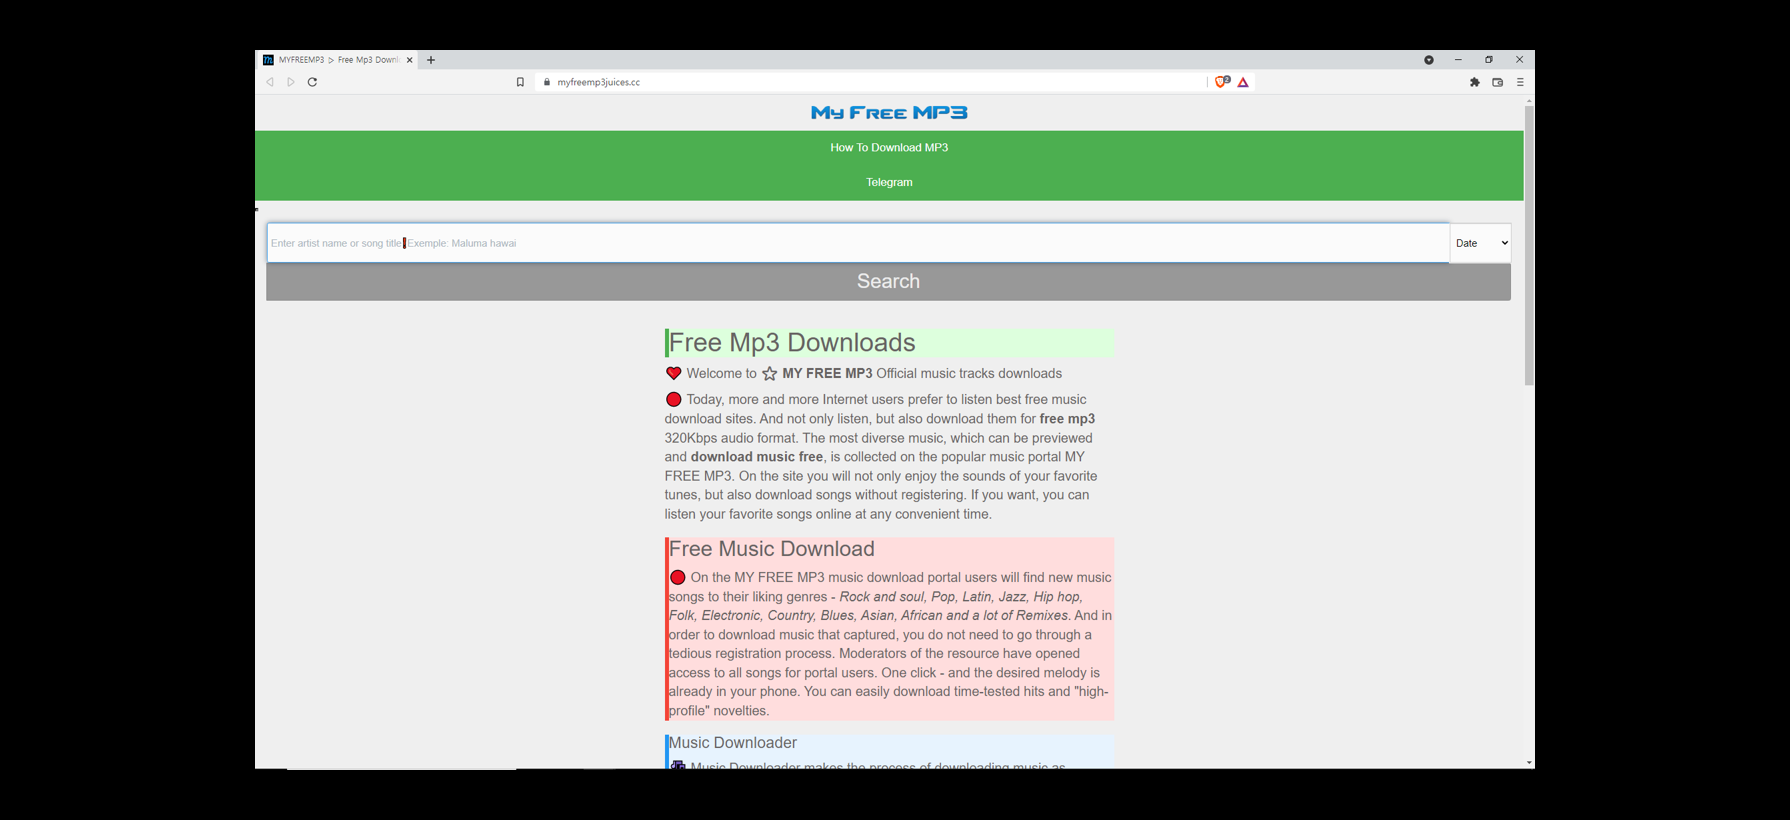Click the red heart icon before Welcome
The height and width of the screenshot is (820, 1790).
tap(674, 373)
